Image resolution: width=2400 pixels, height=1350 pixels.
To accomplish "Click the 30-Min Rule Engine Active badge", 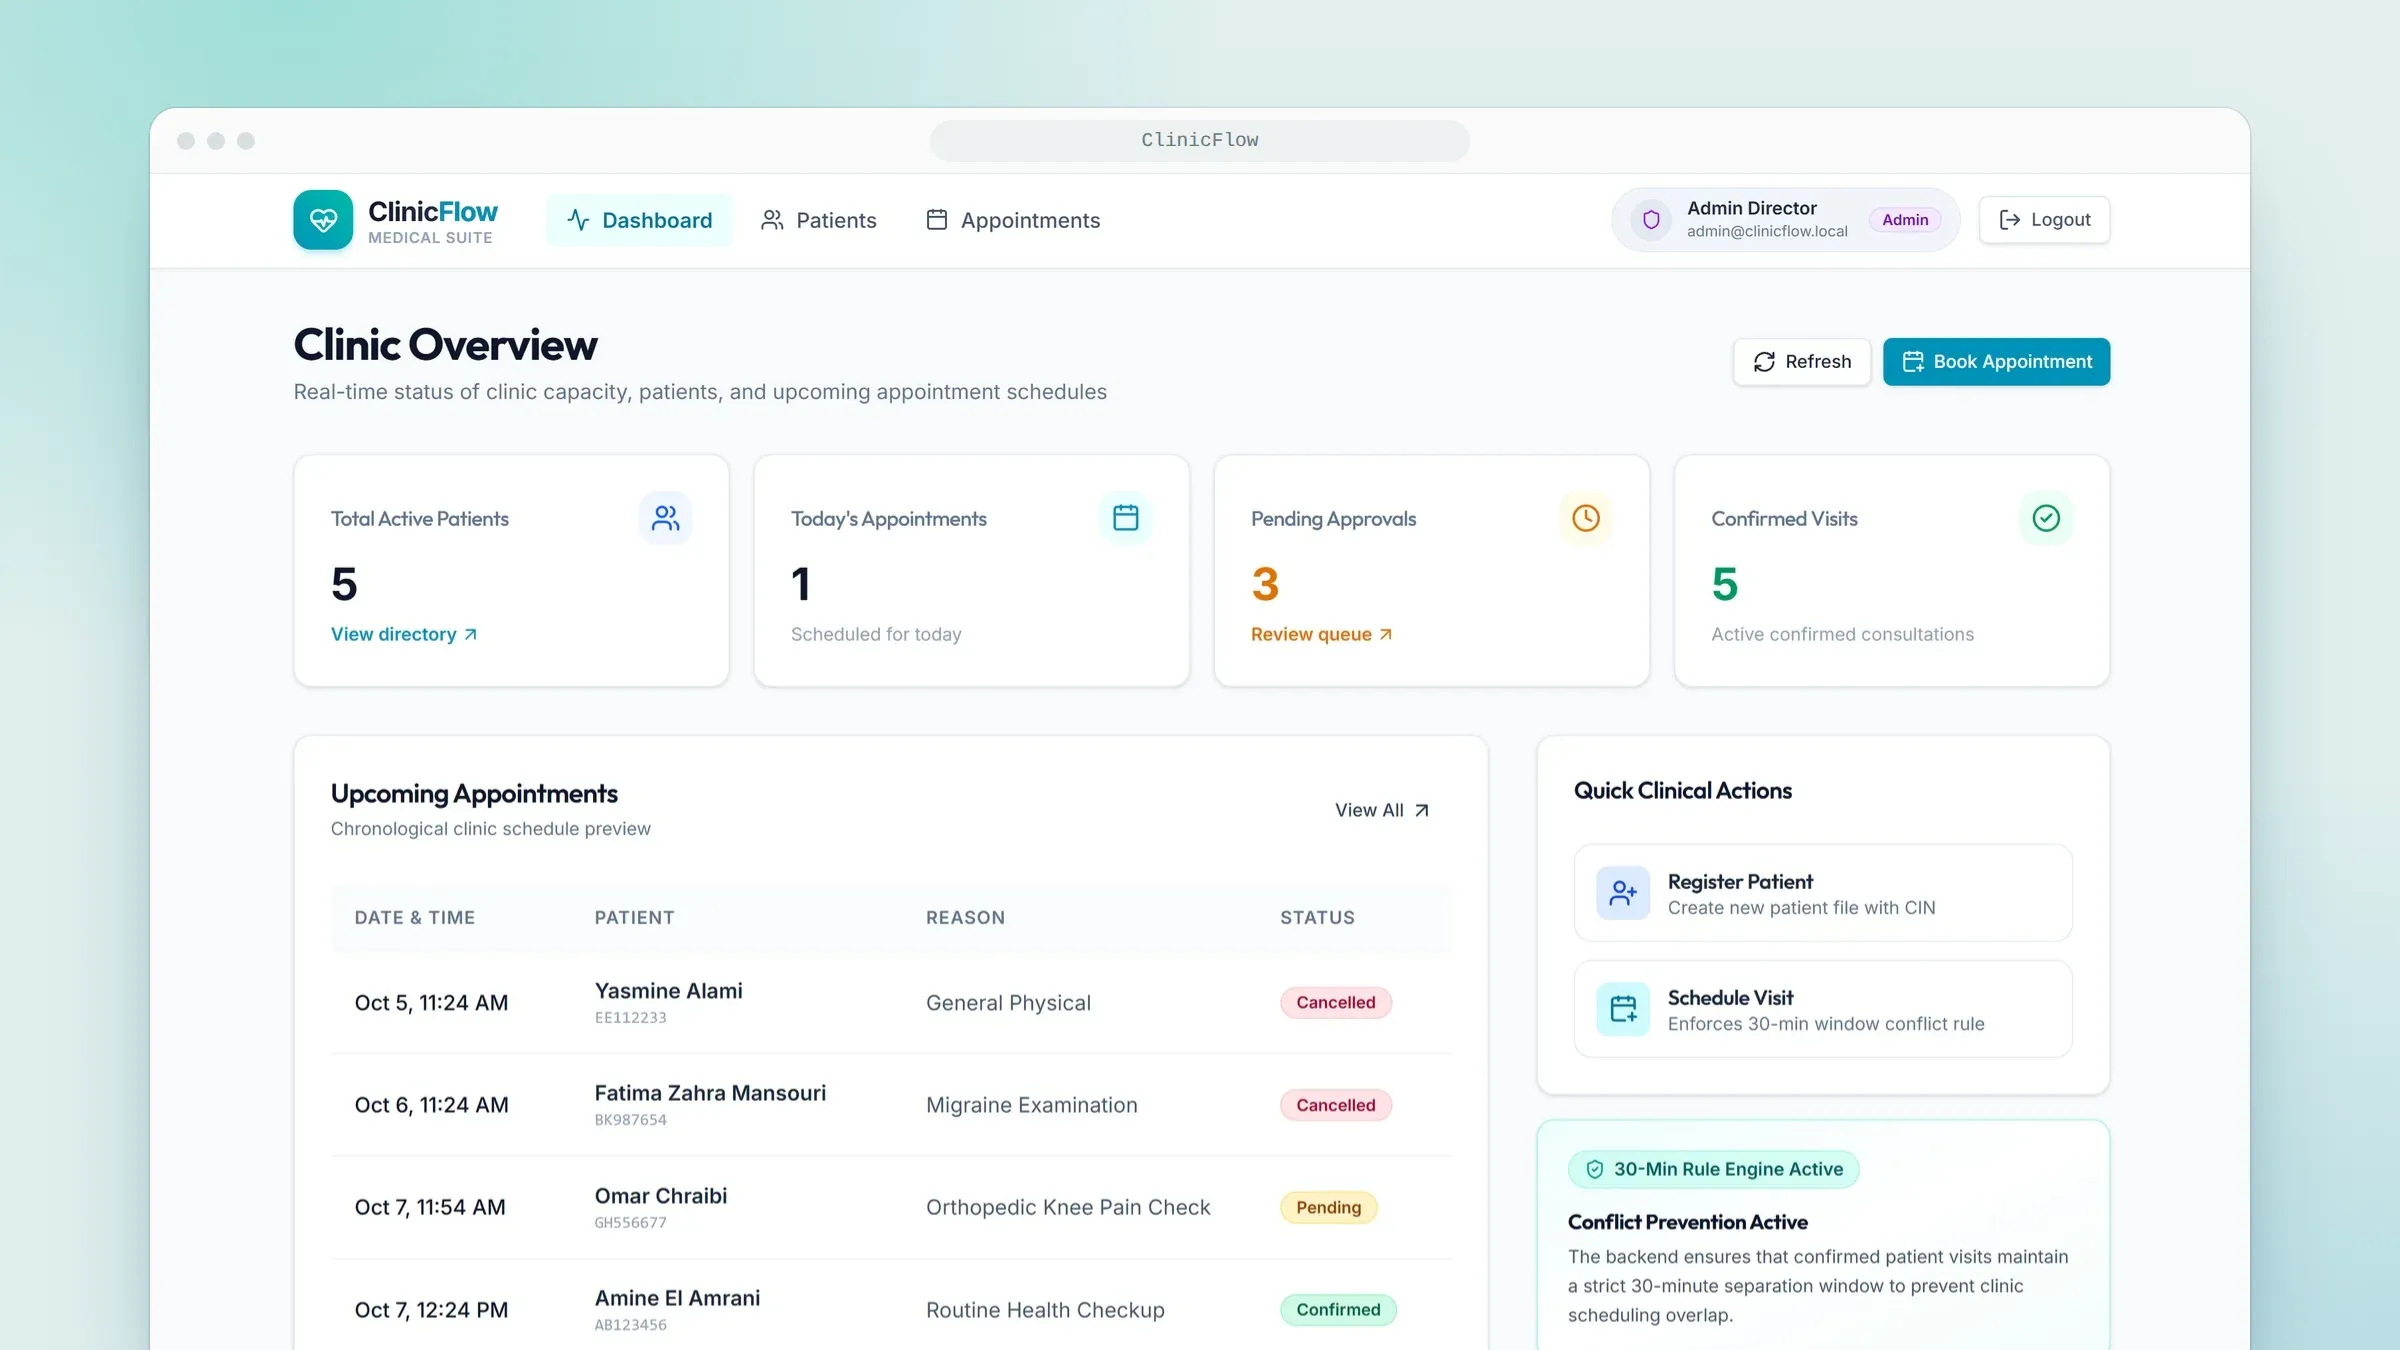I will (x=1714, y=1169).
